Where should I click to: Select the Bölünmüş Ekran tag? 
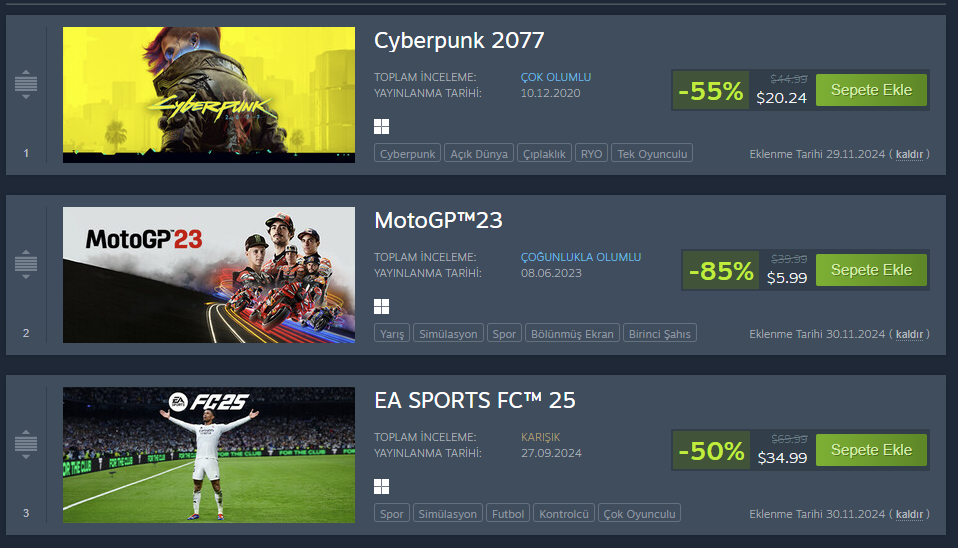(571, 334)
